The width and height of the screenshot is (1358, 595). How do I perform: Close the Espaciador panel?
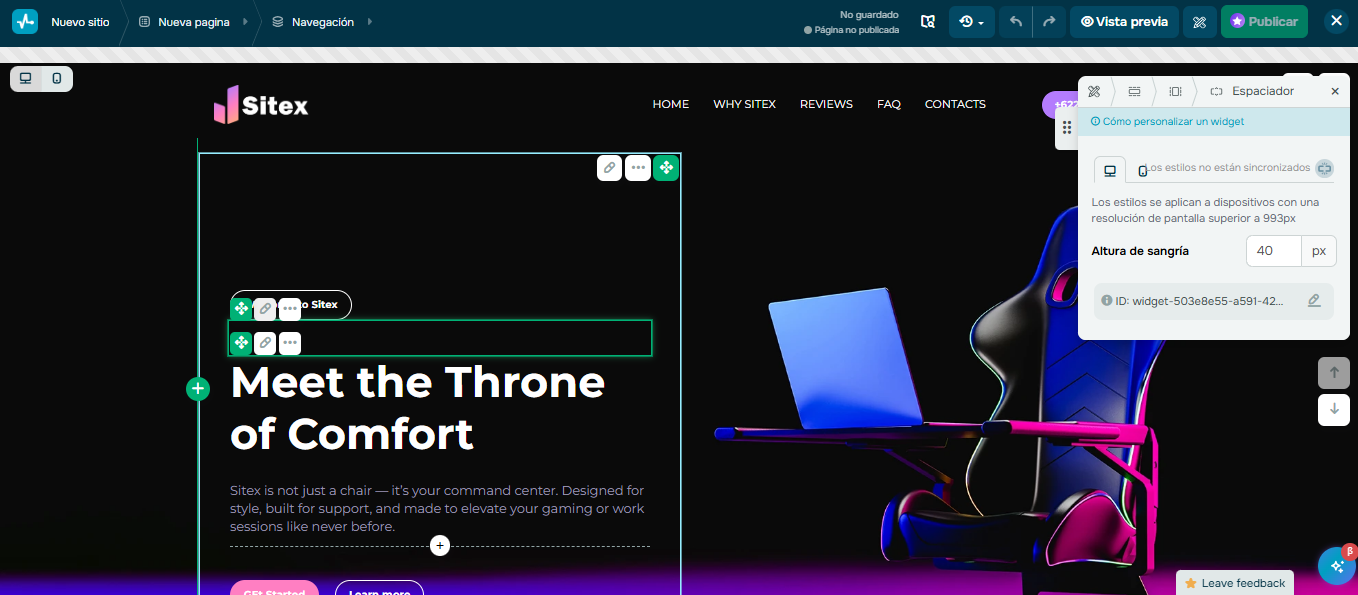1335,91
